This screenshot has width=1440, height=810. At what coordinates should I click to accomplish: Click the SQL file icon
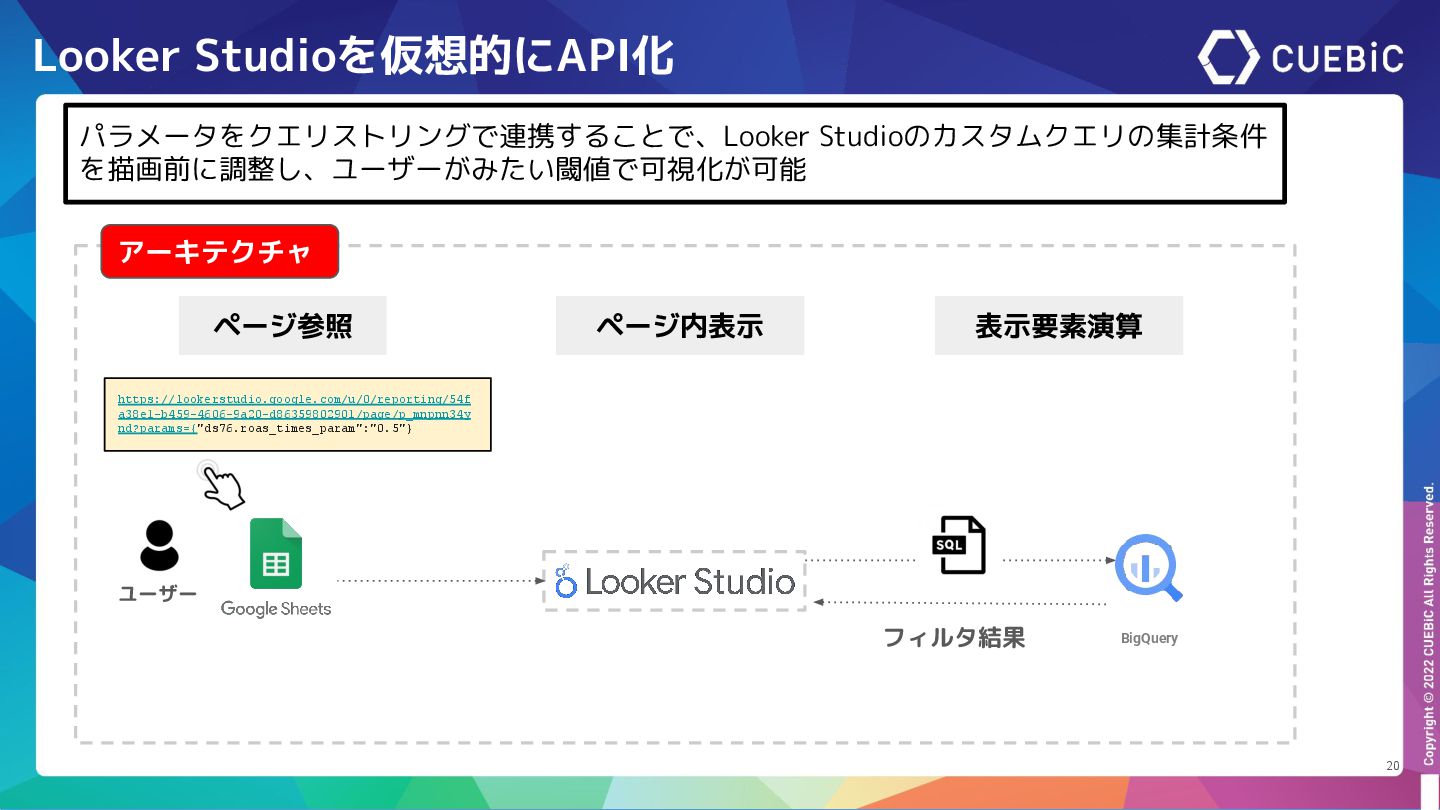pyautogui.click(x=958, y=545)
